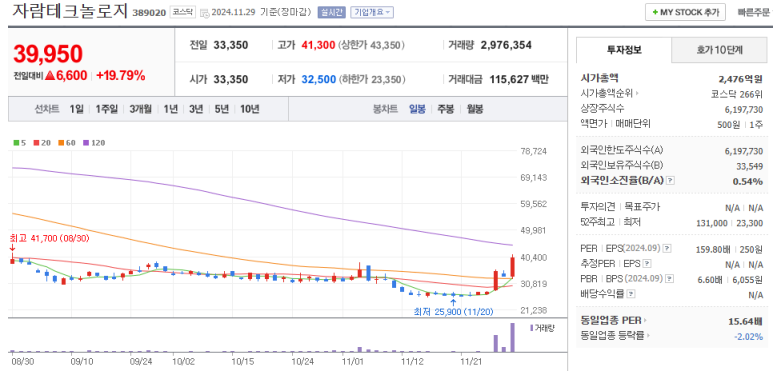Click the 거래량 volume legend marker

[x=542, y=328]
